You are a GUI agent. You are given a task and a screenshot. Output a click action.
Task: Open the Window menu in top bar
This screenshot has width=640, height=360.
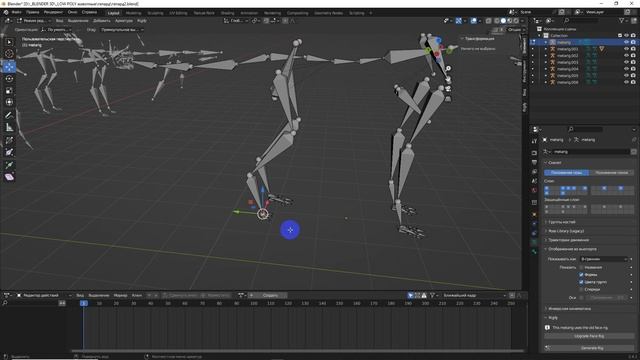(x=72, y=12)
